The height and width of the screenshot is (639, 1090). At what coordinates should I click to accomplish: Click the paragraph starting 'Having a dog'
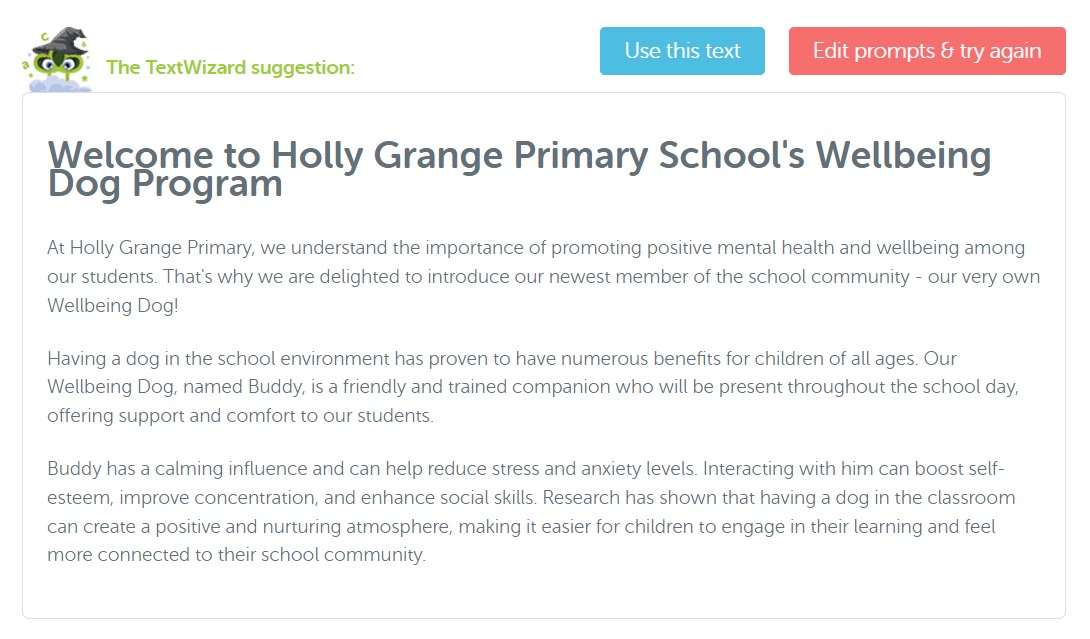coord(532,387)
